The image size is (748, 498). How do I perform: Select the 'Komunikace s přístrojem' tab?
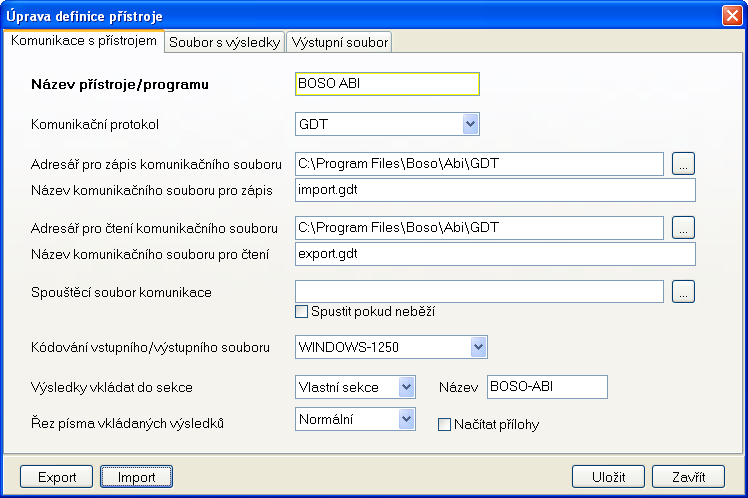pyautogui.click(x=84, y=41)
